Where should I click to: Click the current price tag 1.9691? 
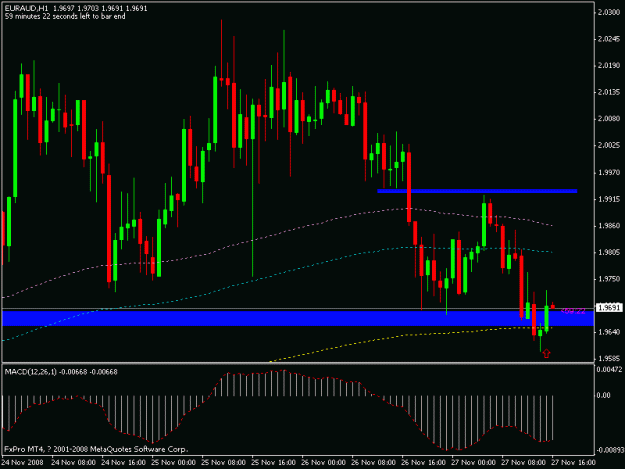pyautogui.click(x=608, y=308)
